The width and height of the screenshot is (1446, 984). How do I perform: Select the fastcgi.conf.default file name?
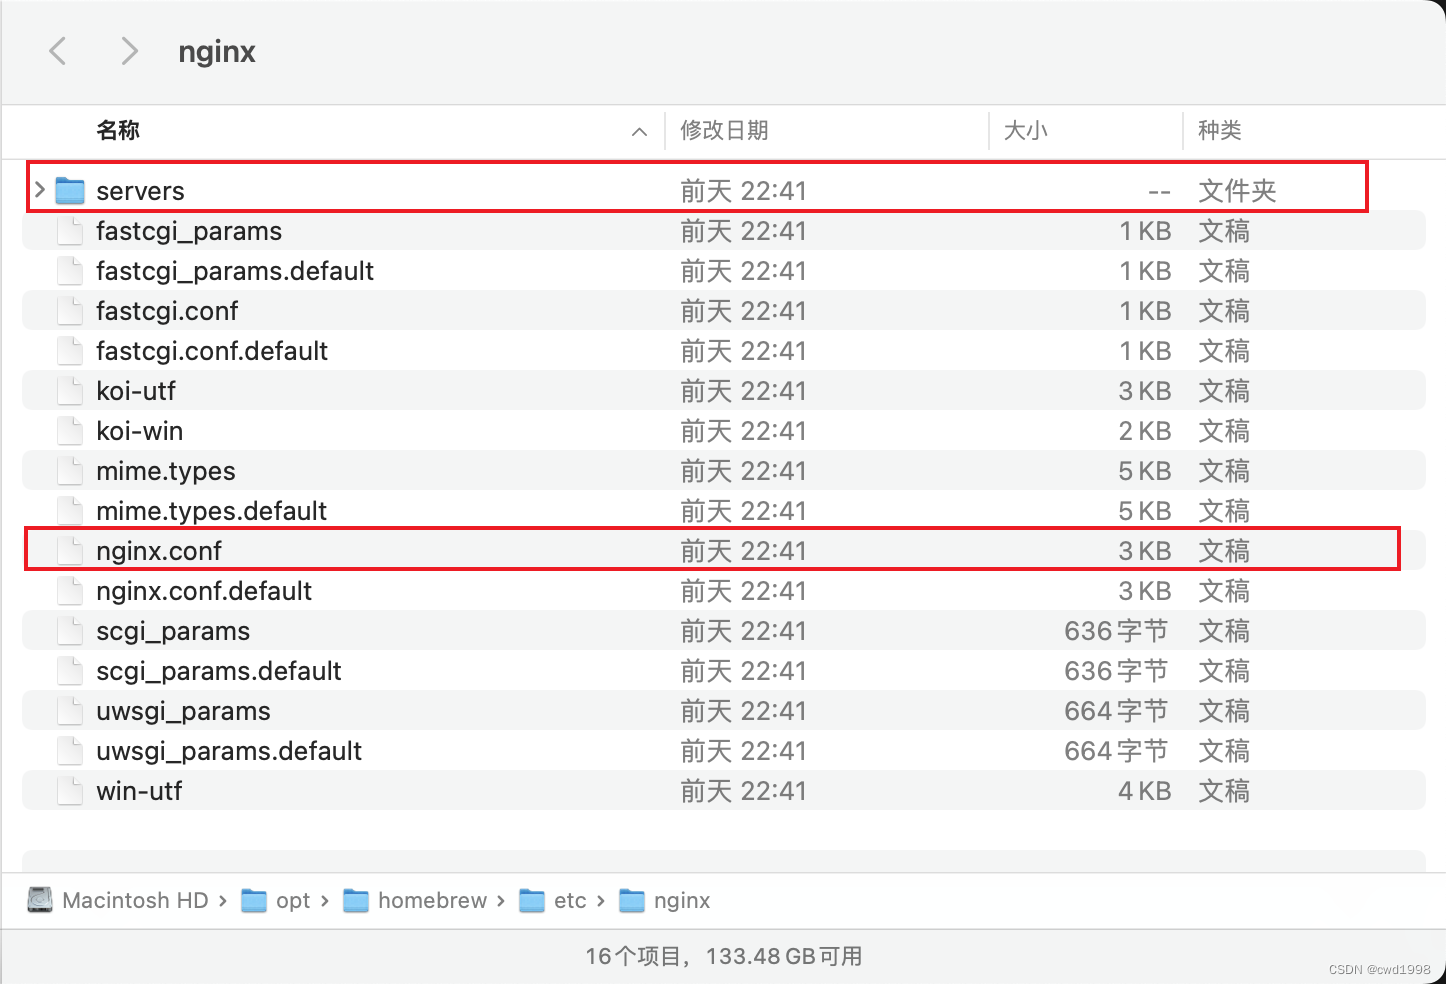(212, 351)
